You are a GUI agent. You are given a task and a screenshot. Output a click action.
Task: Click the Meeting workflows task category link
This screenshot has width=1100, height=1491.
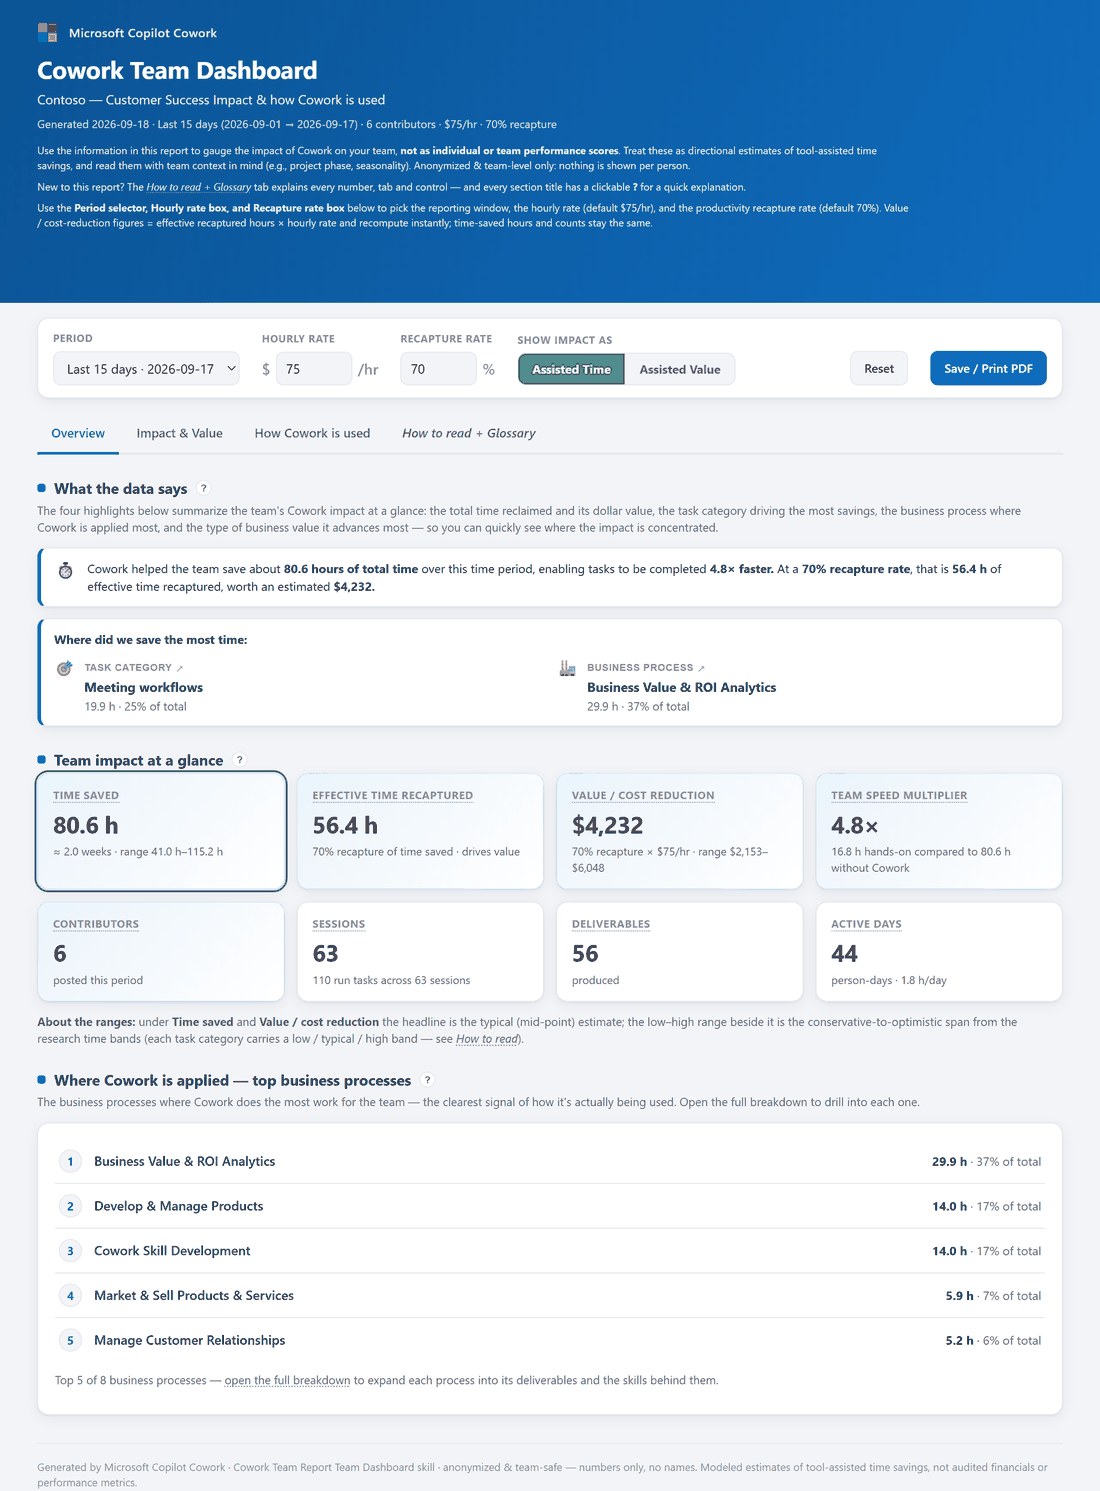click(x=144, y=687)
